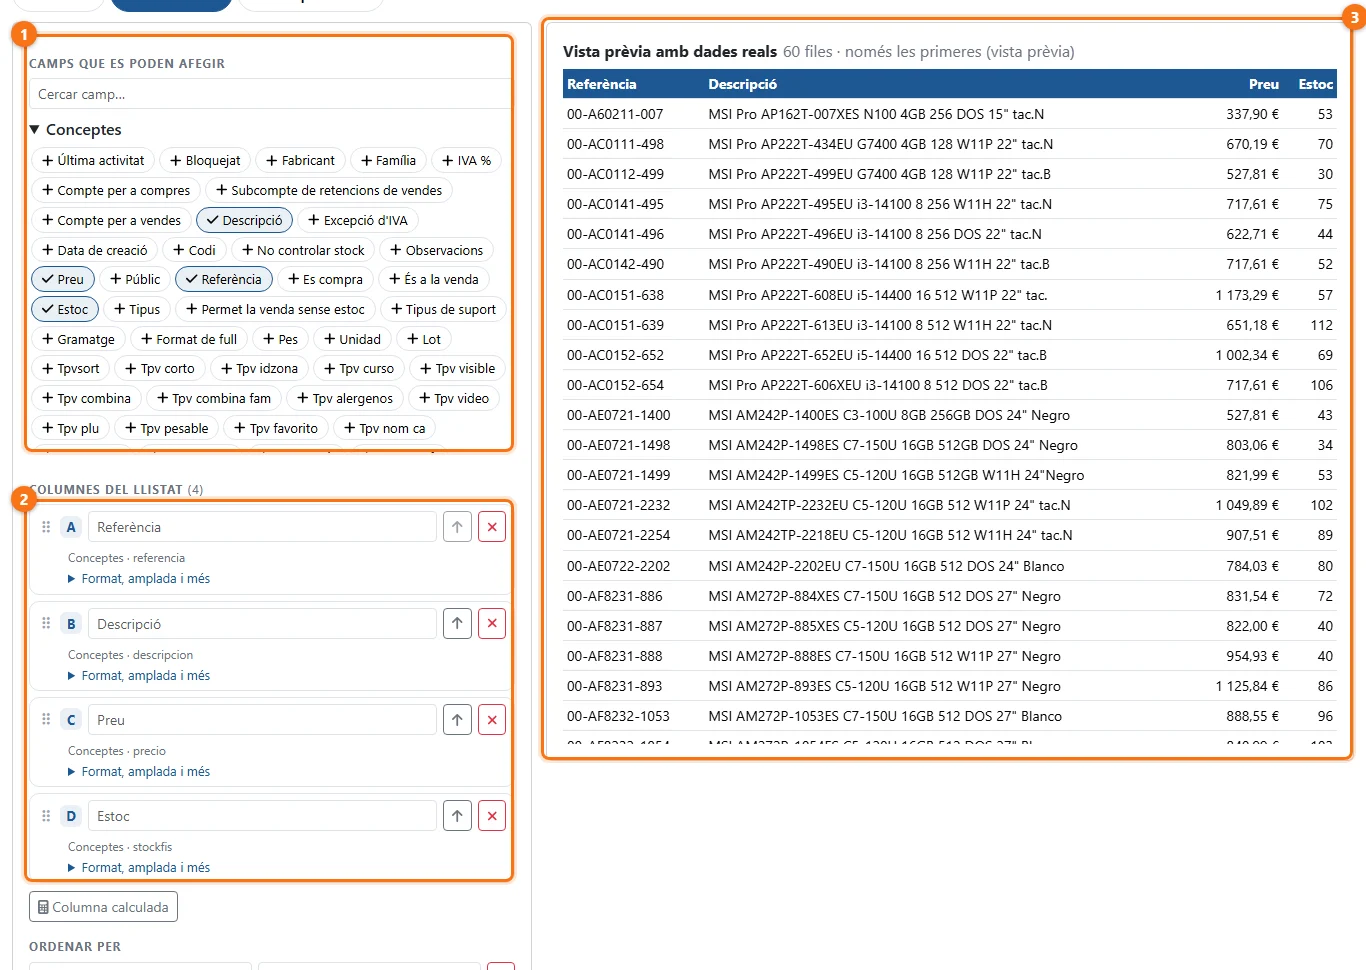
Task: Move the Preu column up
Action: tap(457, 720)
